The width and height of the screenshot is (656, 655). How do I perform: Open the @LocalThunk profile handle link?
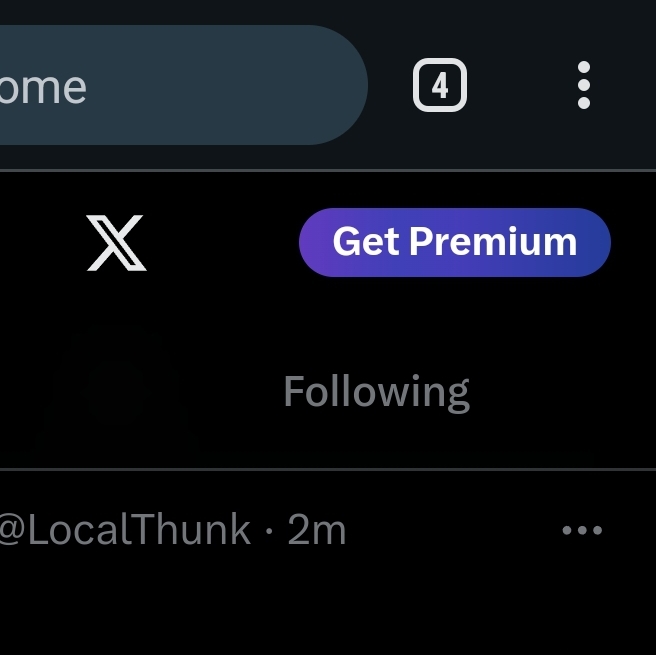(x=125, y=530)
